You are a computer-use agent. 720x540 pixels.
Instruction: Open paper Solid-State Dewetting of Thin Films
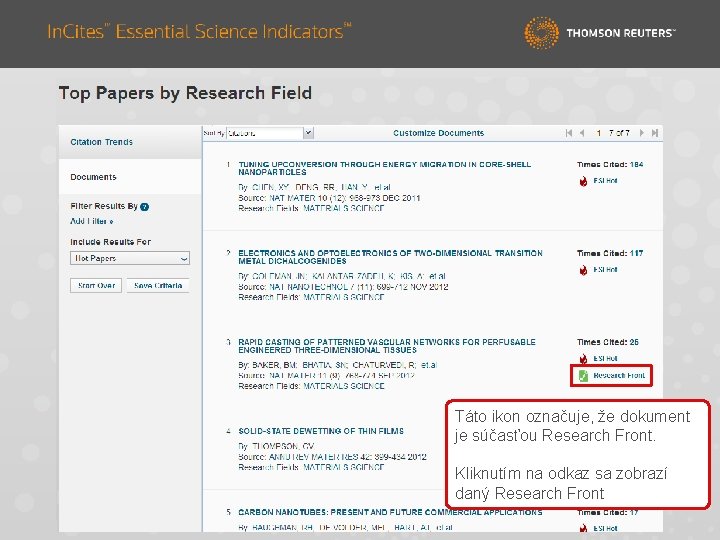pos(321,431)
